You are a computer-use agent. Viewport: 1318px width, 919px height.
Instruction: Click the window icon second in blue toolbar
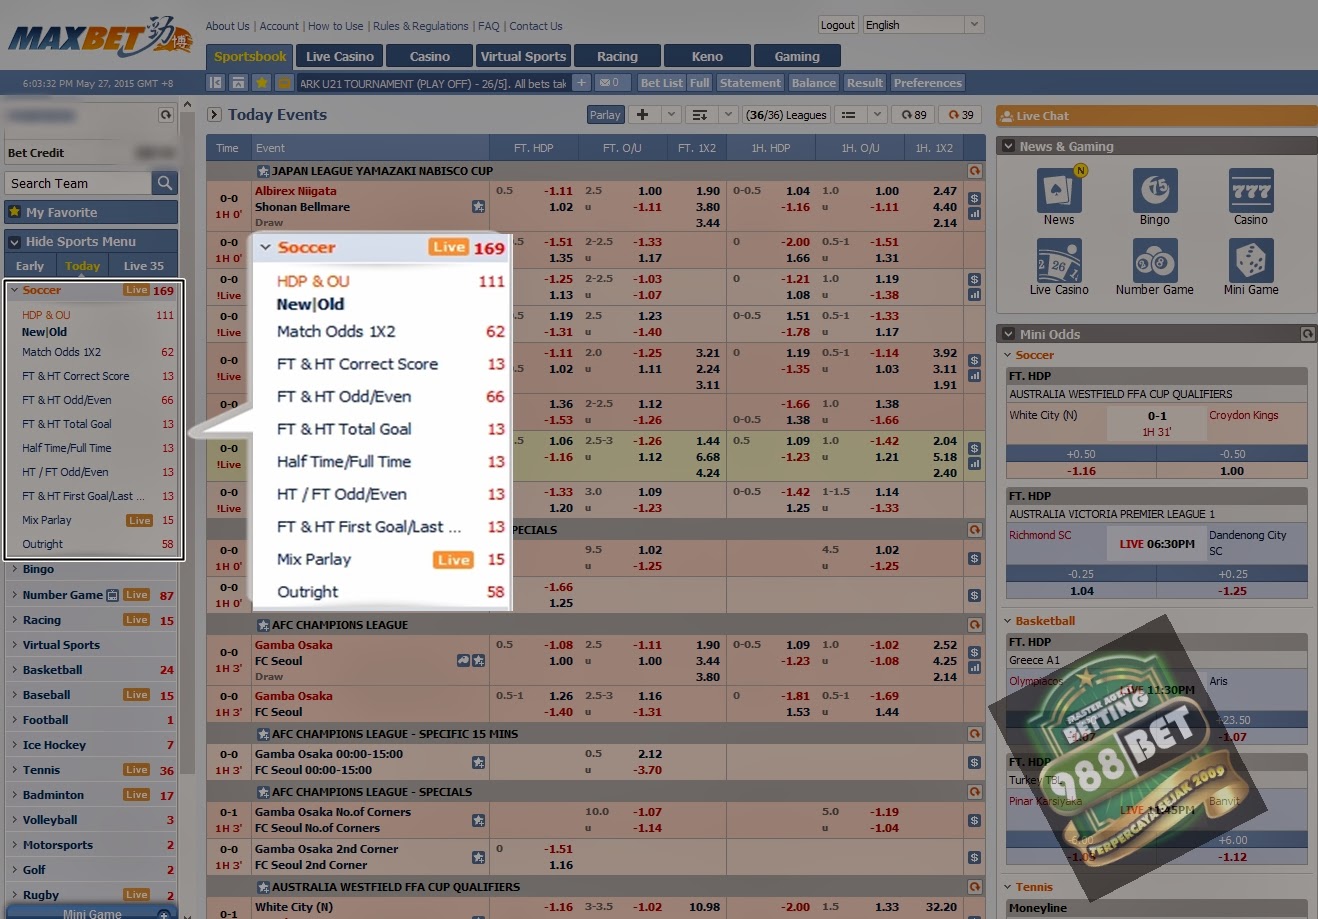pyautogui.click(x=238, y=83)
